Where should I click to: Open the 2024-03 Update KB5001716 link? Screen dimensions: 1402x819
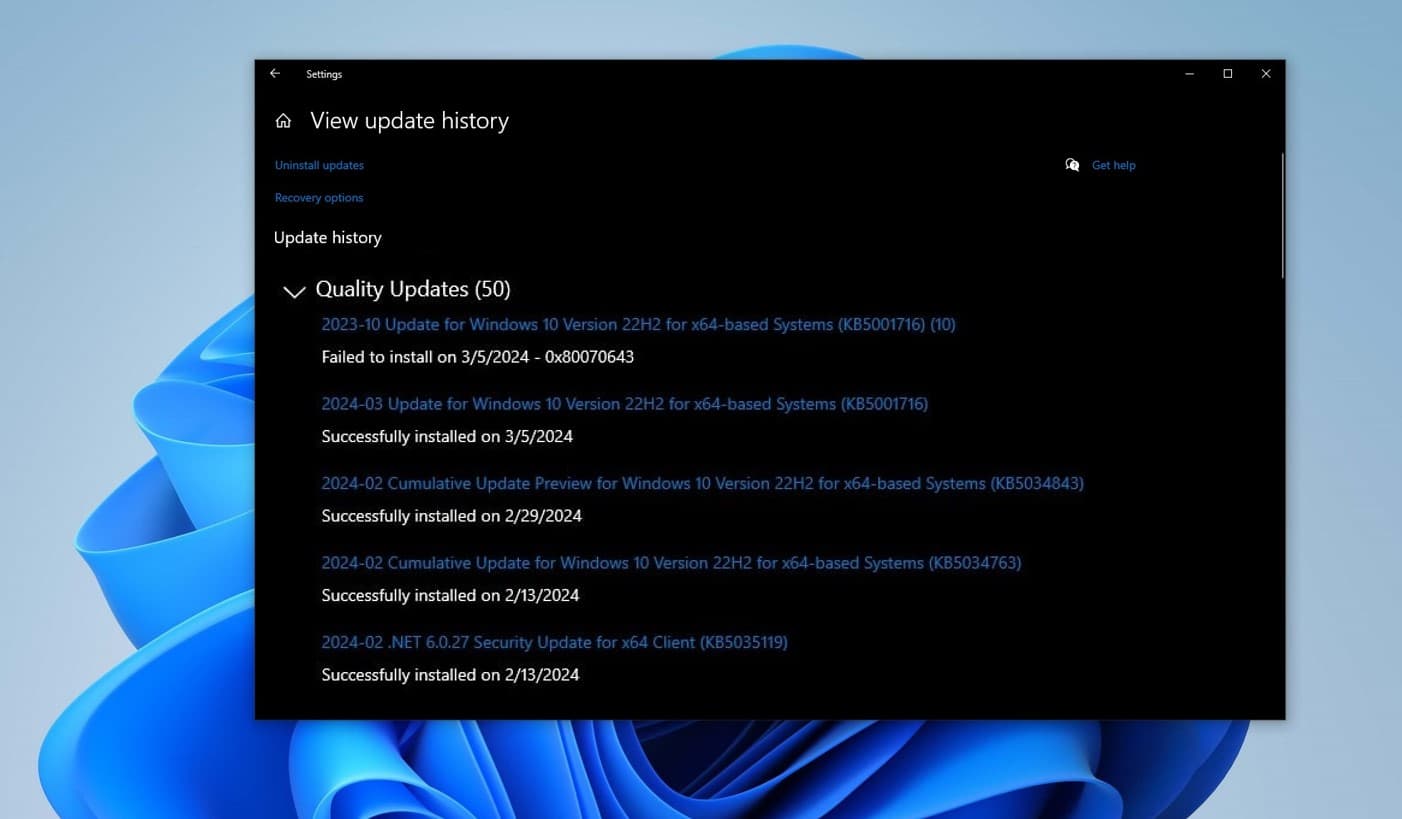click(x=624, y=404)
